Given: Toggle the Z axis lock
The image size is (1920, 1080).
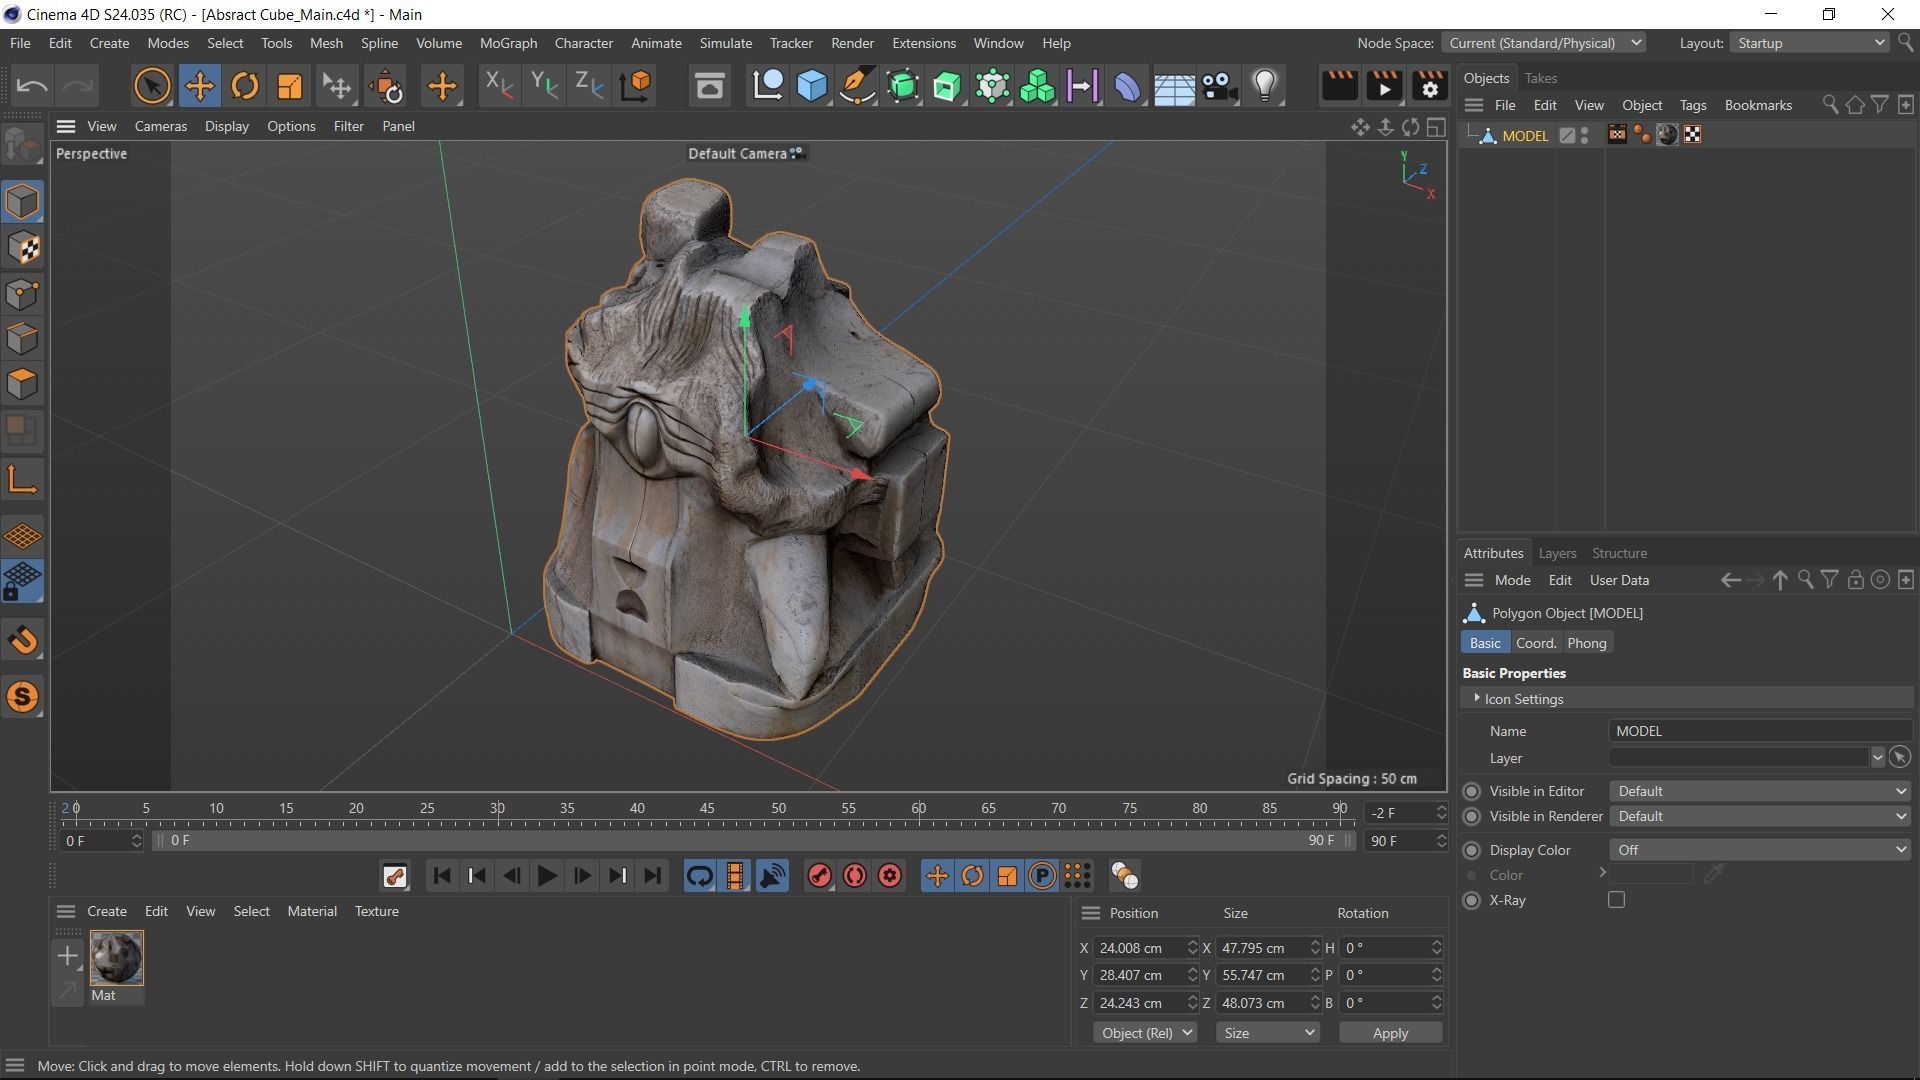Looking at the screenshot, I should (x=589, y=86).
